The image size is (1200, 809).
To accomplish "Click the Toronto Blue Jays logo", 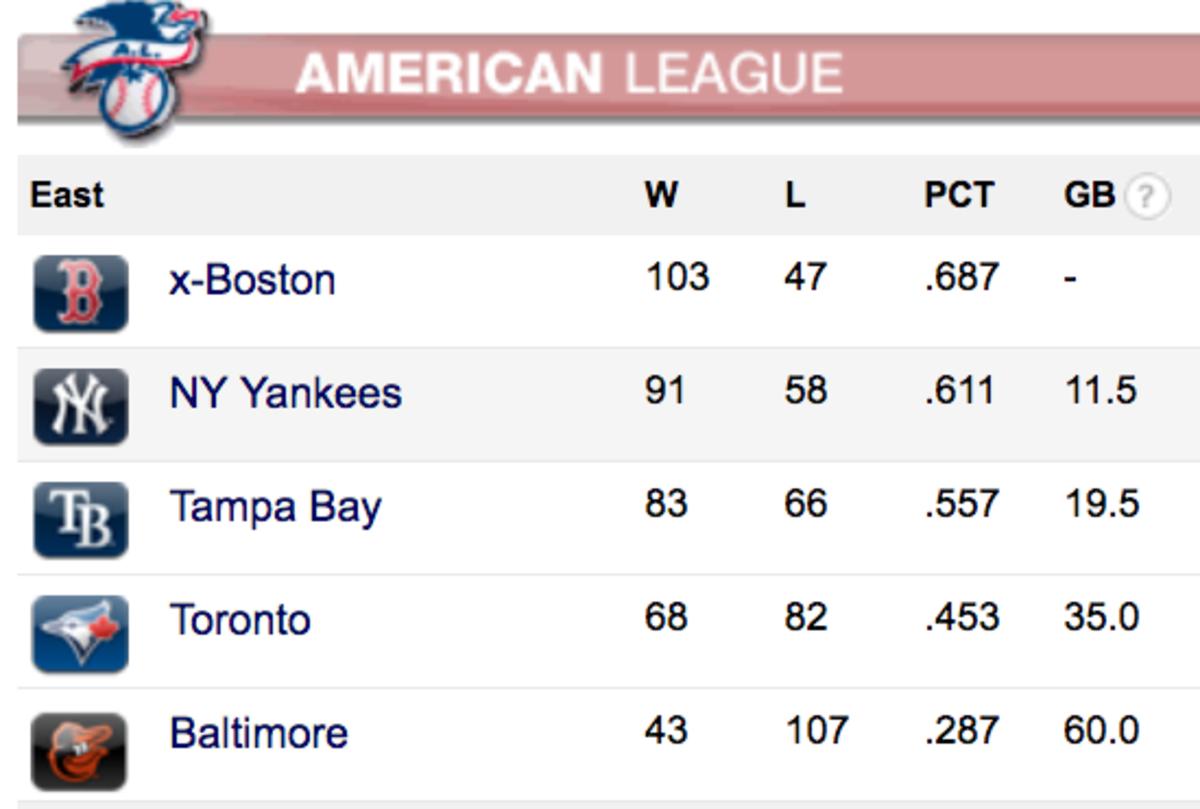I will 80,633.
